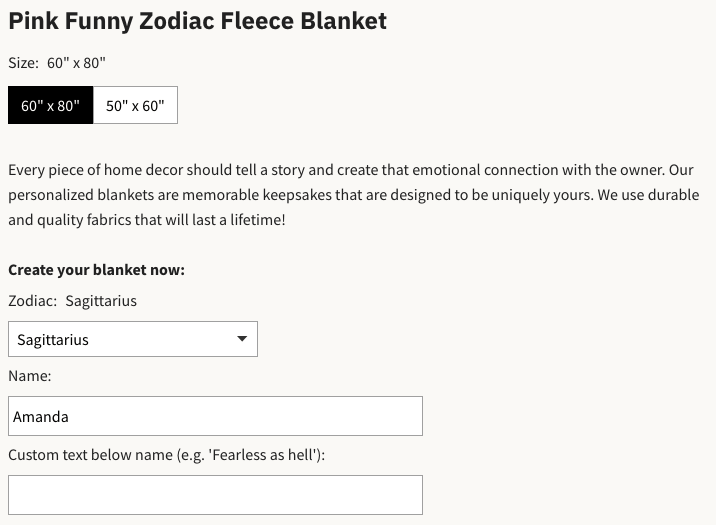
Task: Click the 'Zodiac:' label above the dropdown
Action: 32,300
